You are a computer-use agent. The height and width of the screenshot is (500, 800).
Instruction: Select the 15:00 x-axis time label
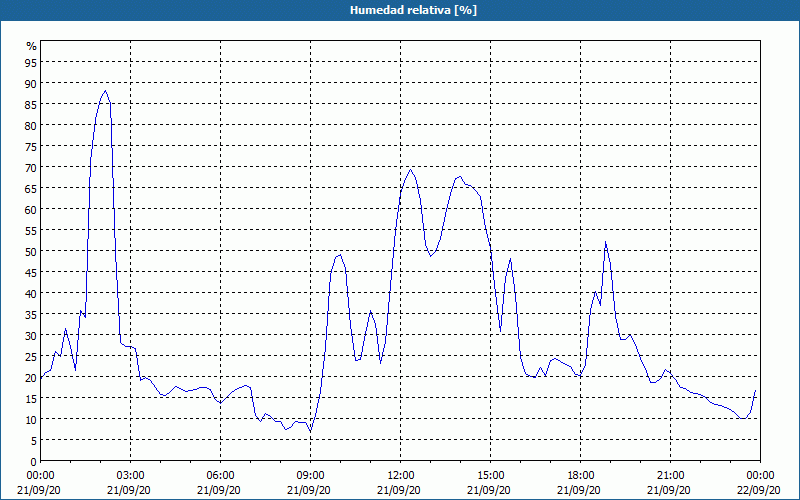pos(490,476)
